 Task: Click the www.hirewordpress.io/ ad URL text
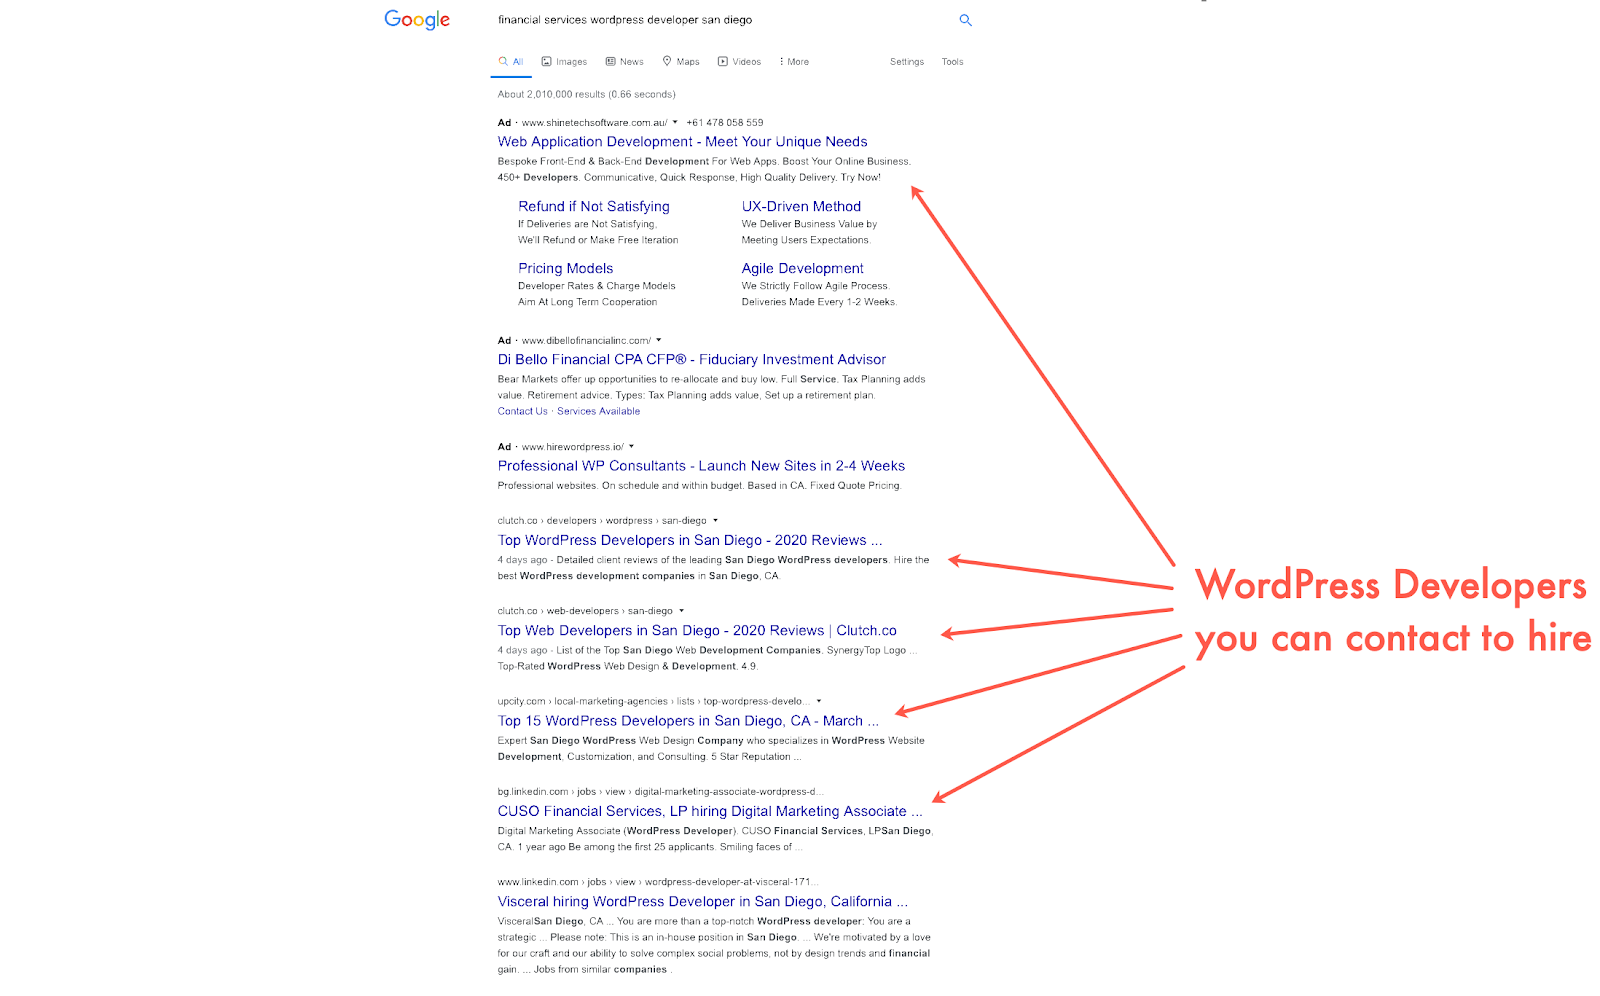572,447
